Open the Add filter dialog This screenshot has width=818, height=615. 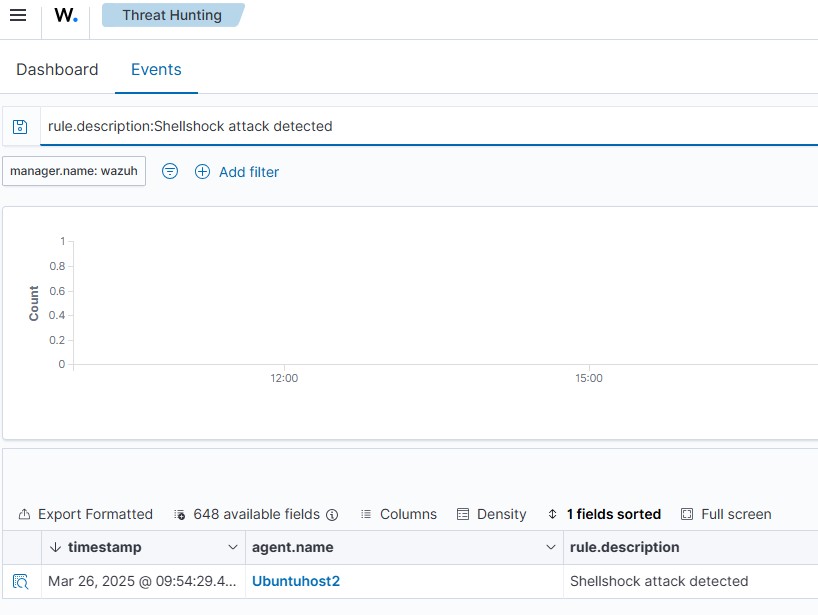237,171
